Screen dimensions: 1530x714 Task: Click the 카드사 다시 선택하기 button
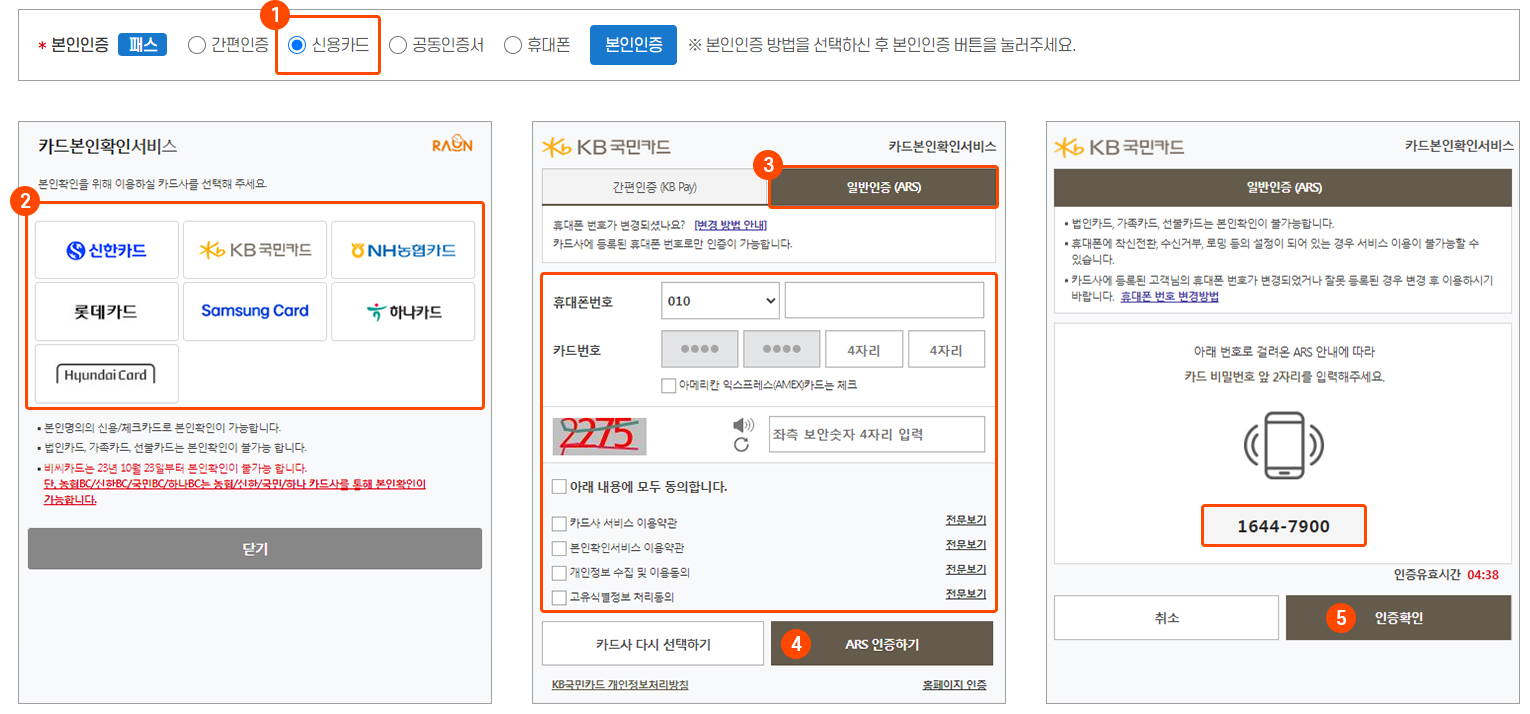coord(653,644)
